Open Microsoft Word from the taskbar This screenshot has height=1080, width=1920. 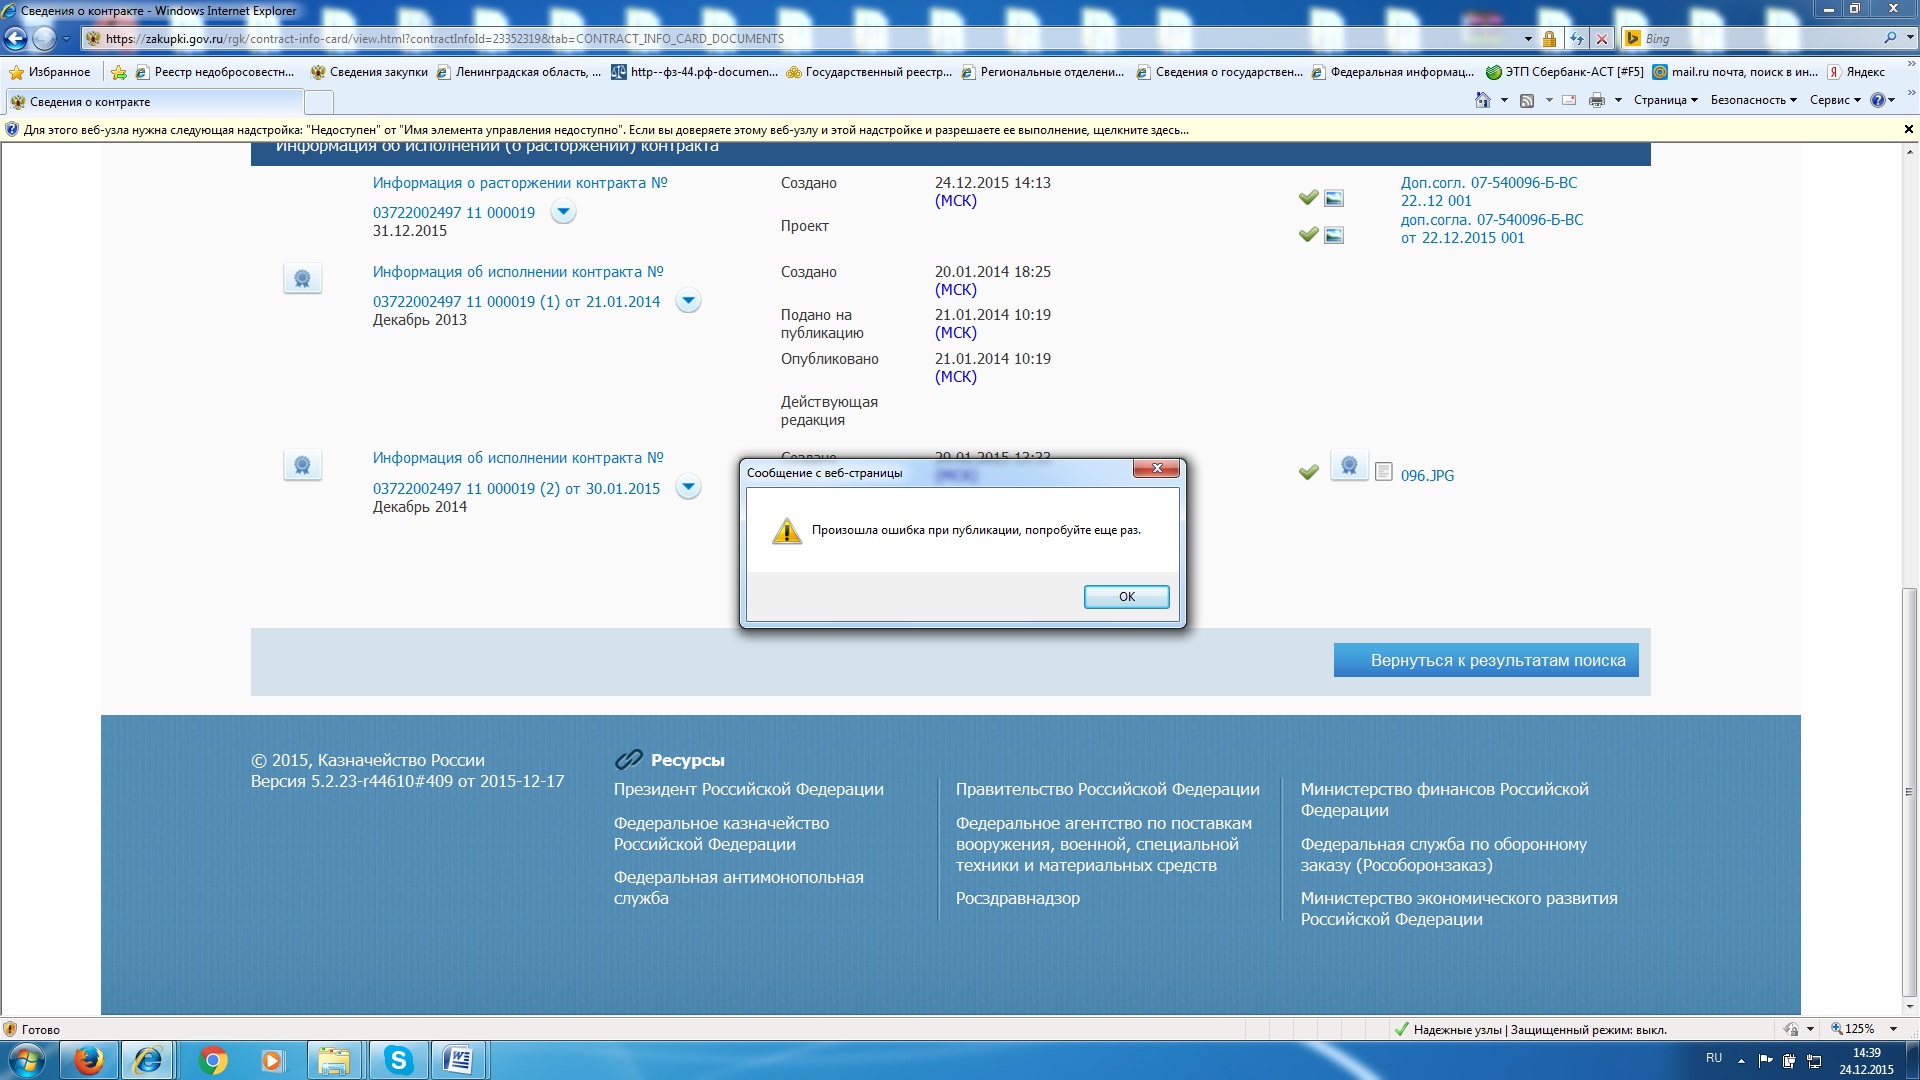(x=459, y=1060)
